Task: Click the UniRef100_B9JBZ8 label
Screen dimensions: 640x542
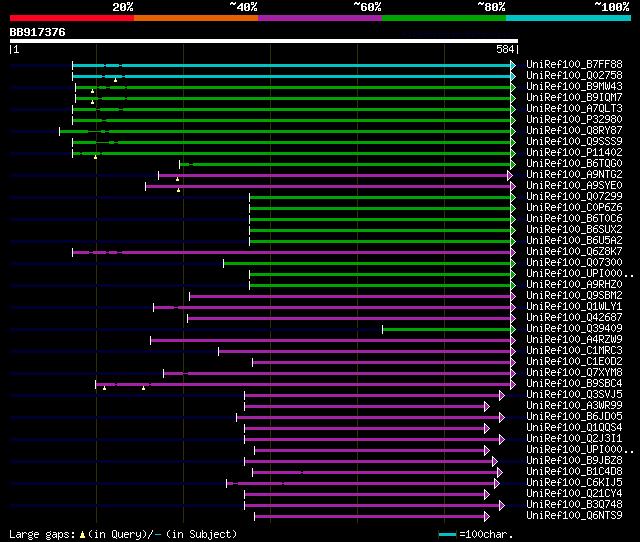Action: tap(574, 461)
